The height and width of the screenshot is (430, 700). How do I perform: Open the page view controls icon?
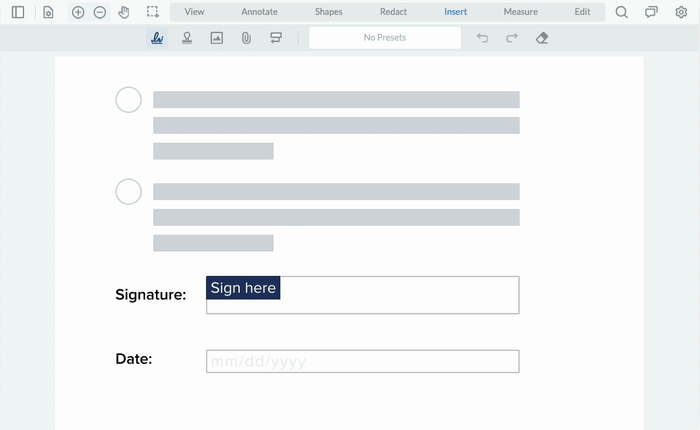coord(48,12)
